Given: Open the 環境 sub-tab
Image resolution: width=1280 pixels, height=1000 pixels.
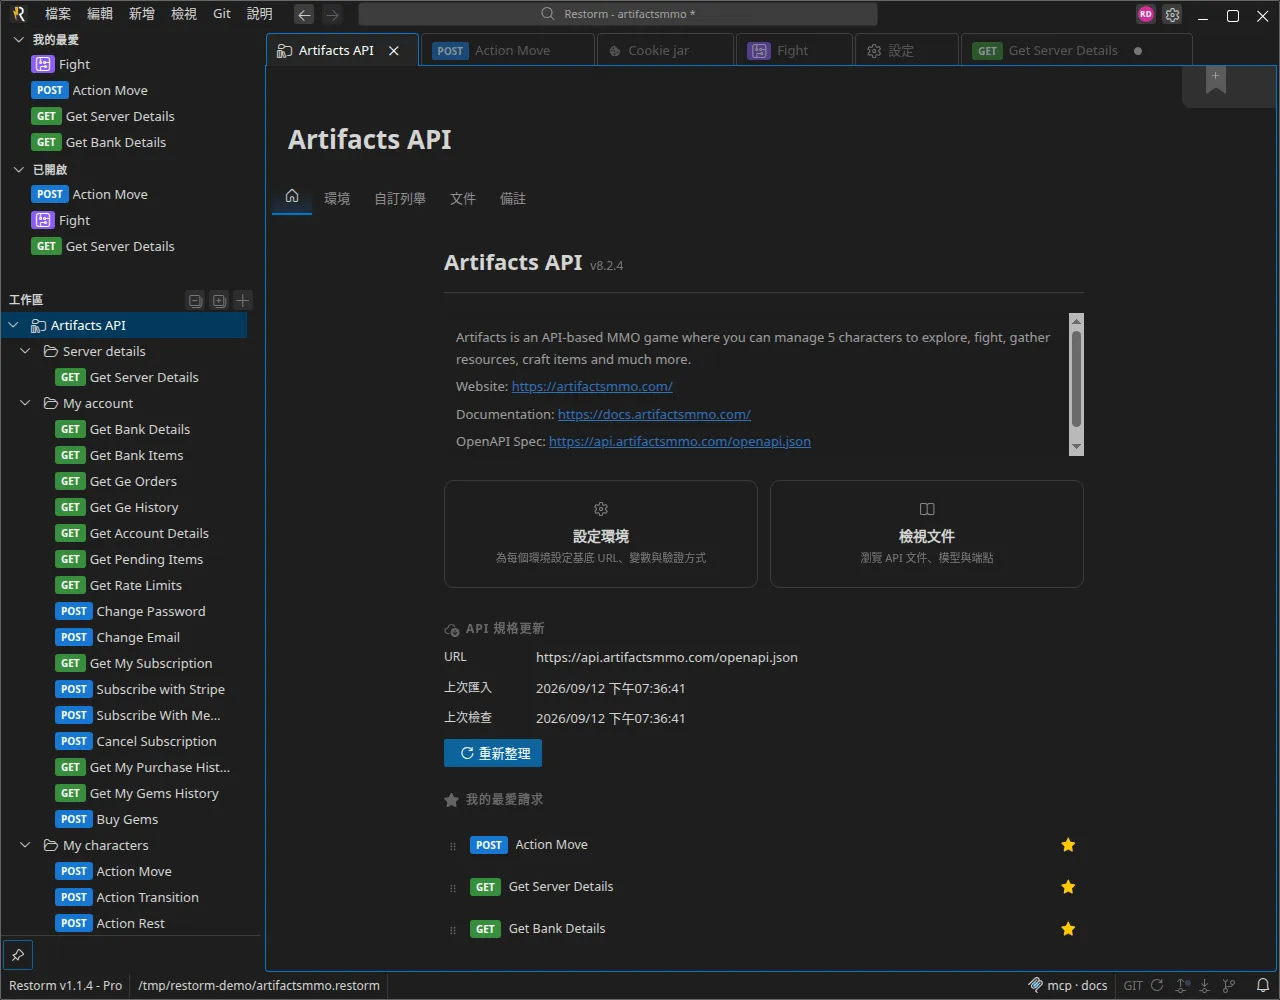Looking at the screenshot, I should coord(337,199).
